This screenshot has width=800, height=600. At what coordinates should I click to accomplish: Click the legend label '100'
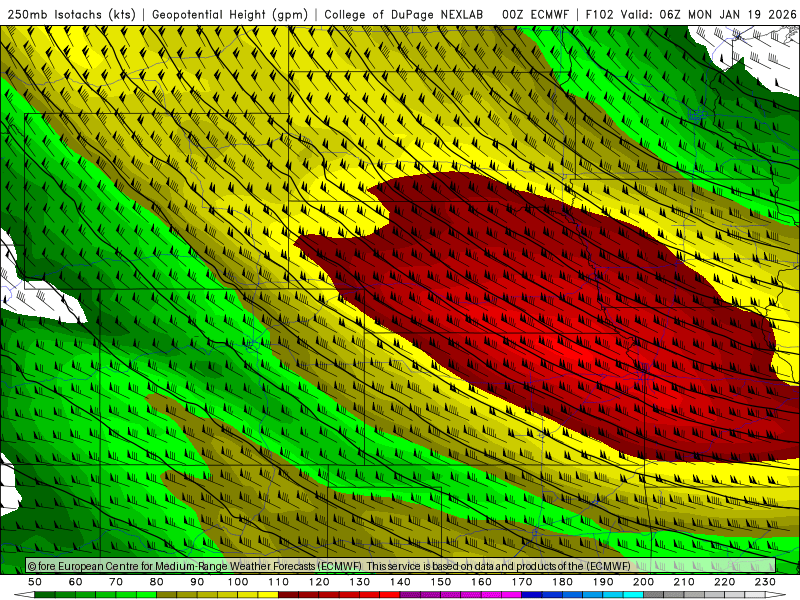coord(238,582)
